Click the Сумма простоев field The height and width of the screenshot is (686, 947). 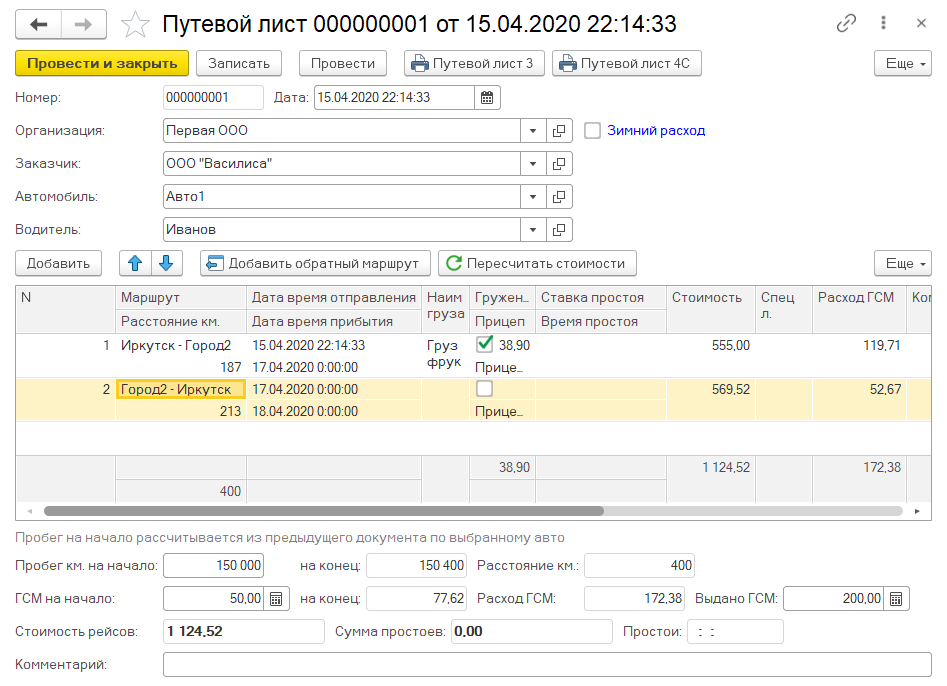(531, 632)
